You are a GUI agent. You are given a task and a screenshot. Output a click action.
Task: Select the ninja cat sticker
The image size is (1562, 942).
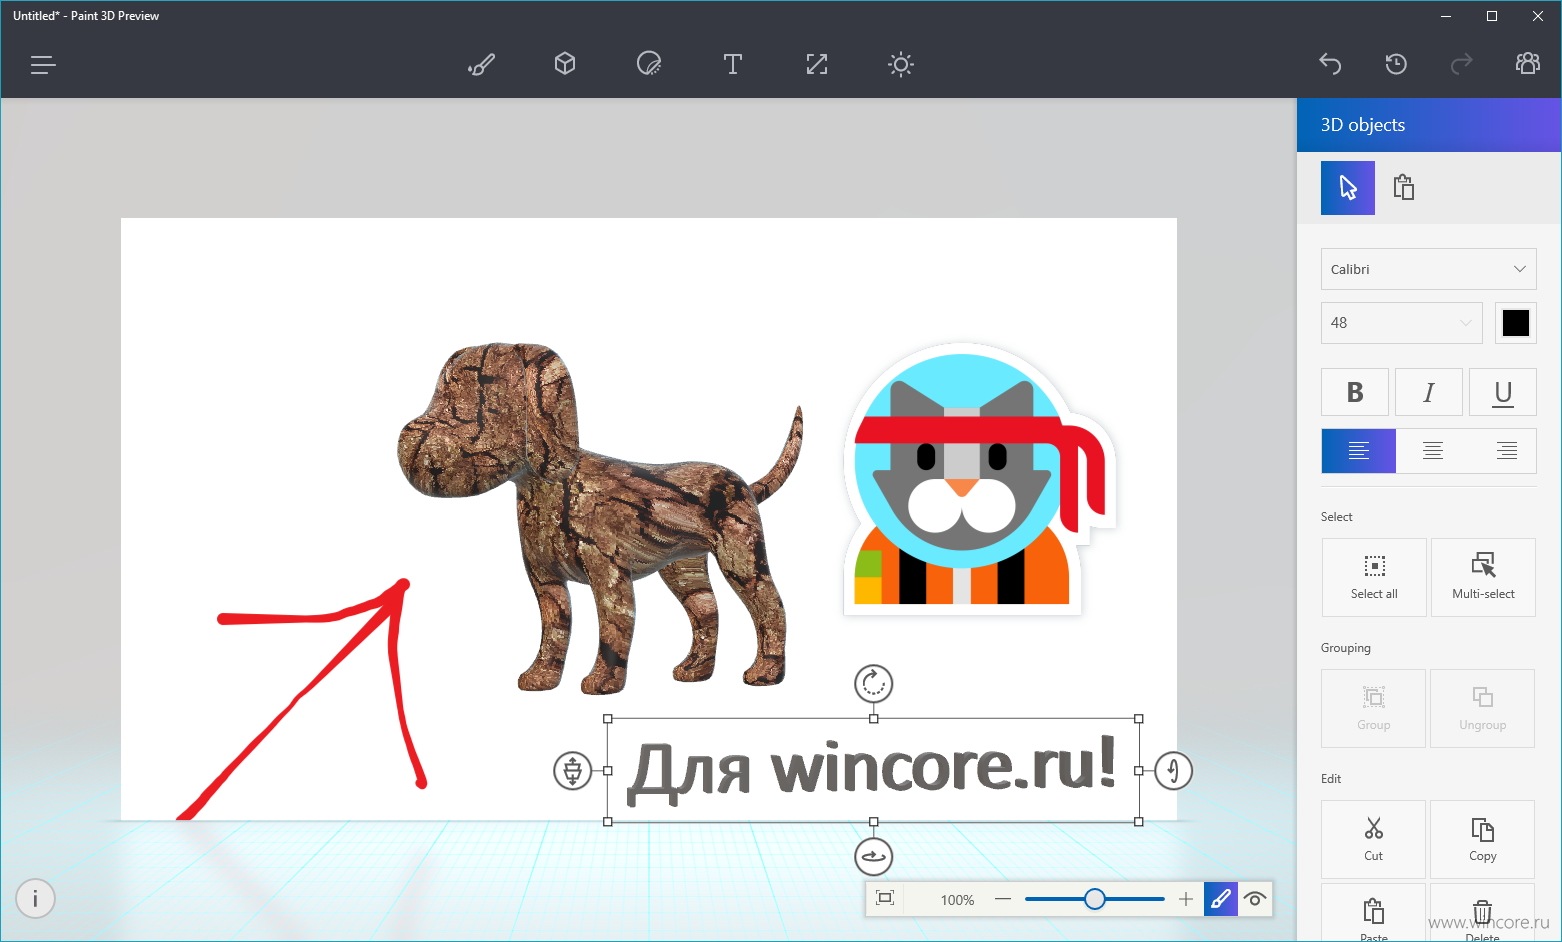(979, 480)
